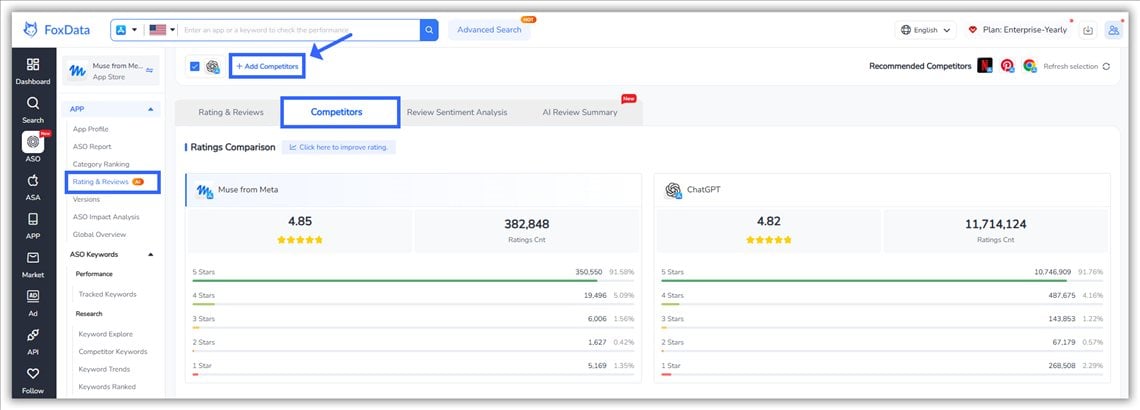Open ASO Impact Analysis in sidebar
This screenshot has height=410, width=1140.
pos(105,217)
